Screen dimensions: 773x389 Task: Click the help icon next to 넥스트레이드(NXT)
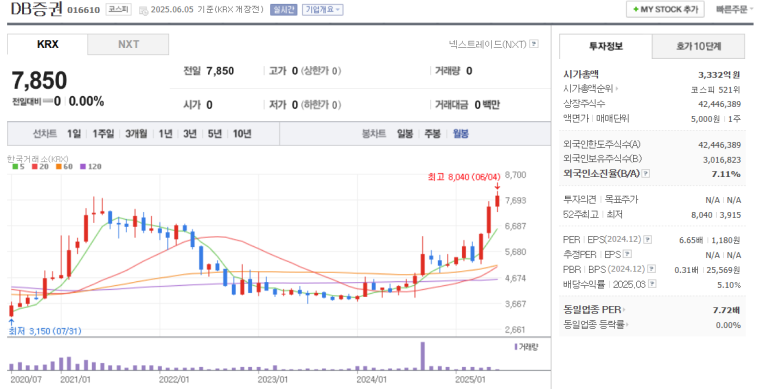coord(534,44)
